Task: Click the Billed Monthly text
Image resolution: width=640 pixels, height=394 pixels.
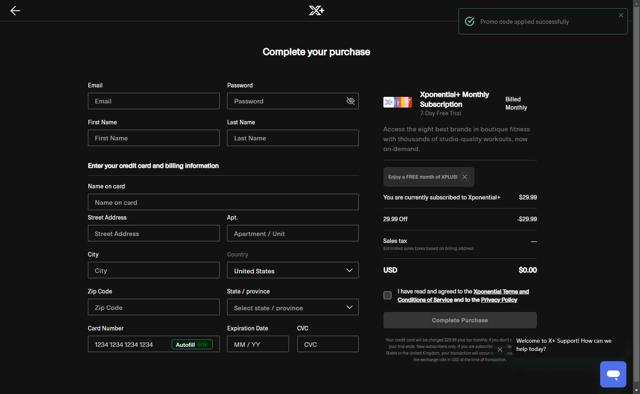Action: [x=516, y=103]
